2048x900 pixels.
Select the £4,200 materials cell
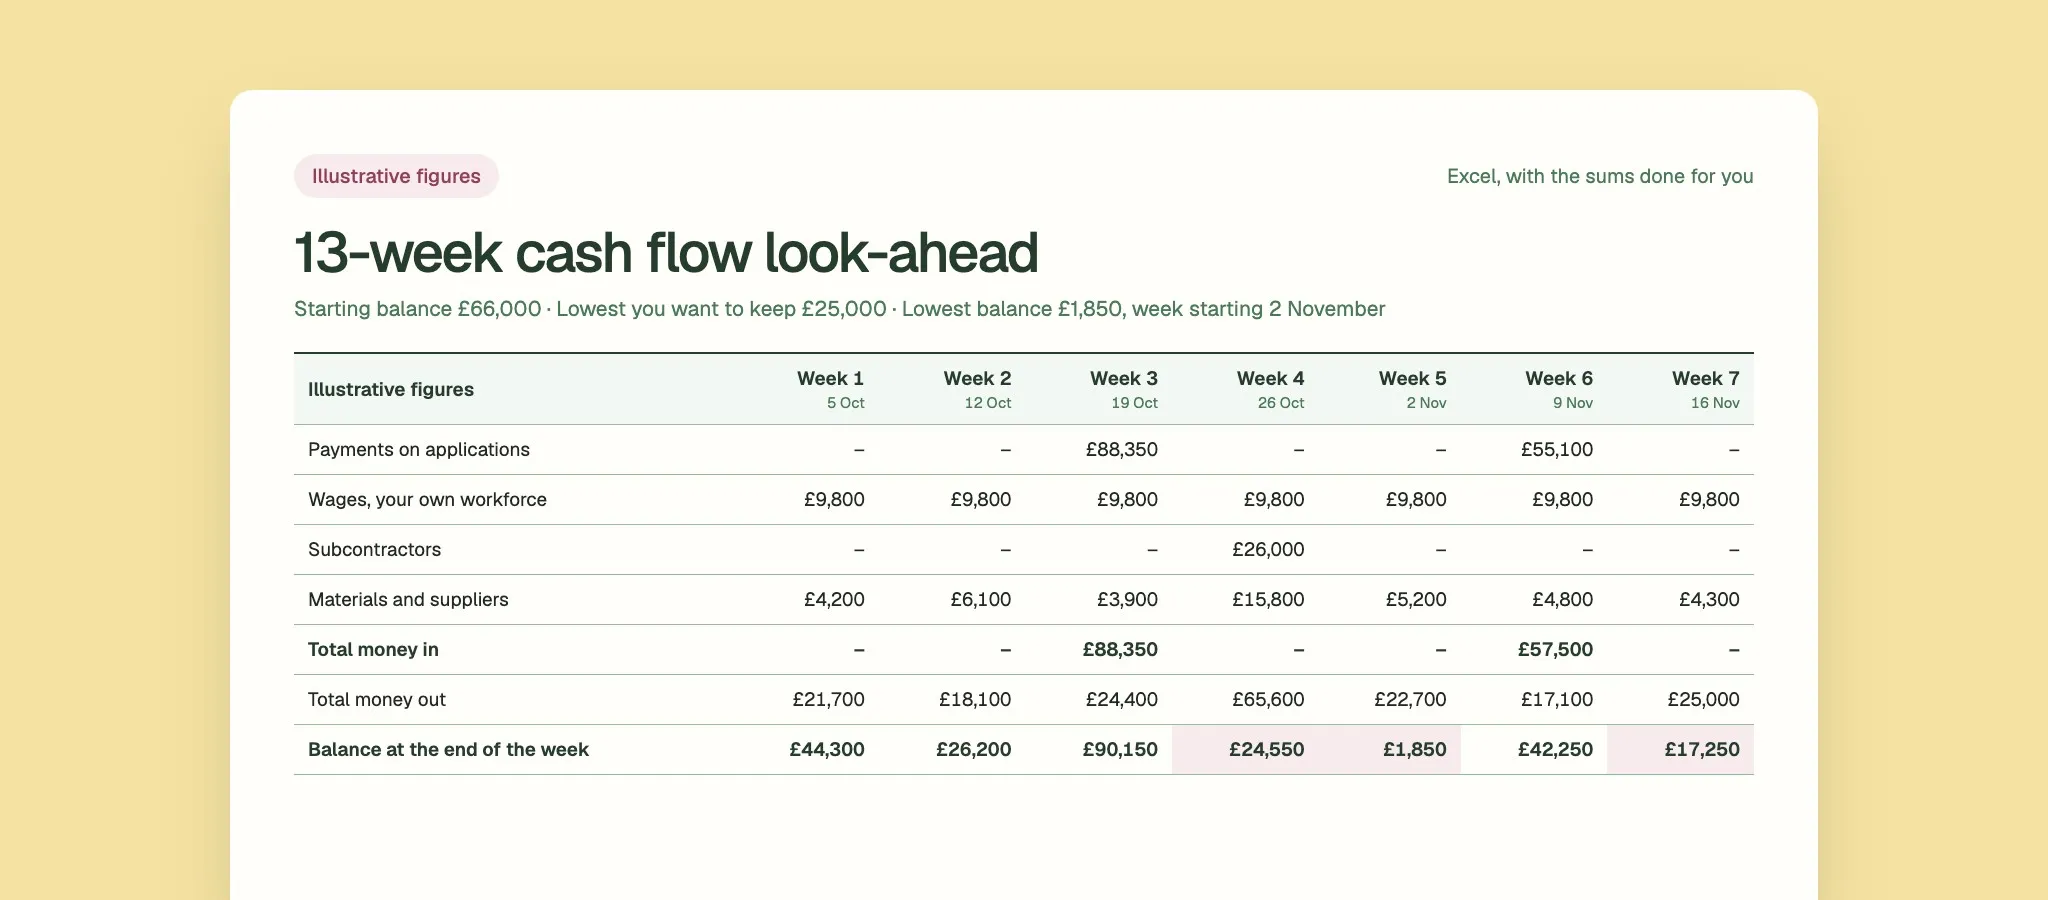pos(805,600)
